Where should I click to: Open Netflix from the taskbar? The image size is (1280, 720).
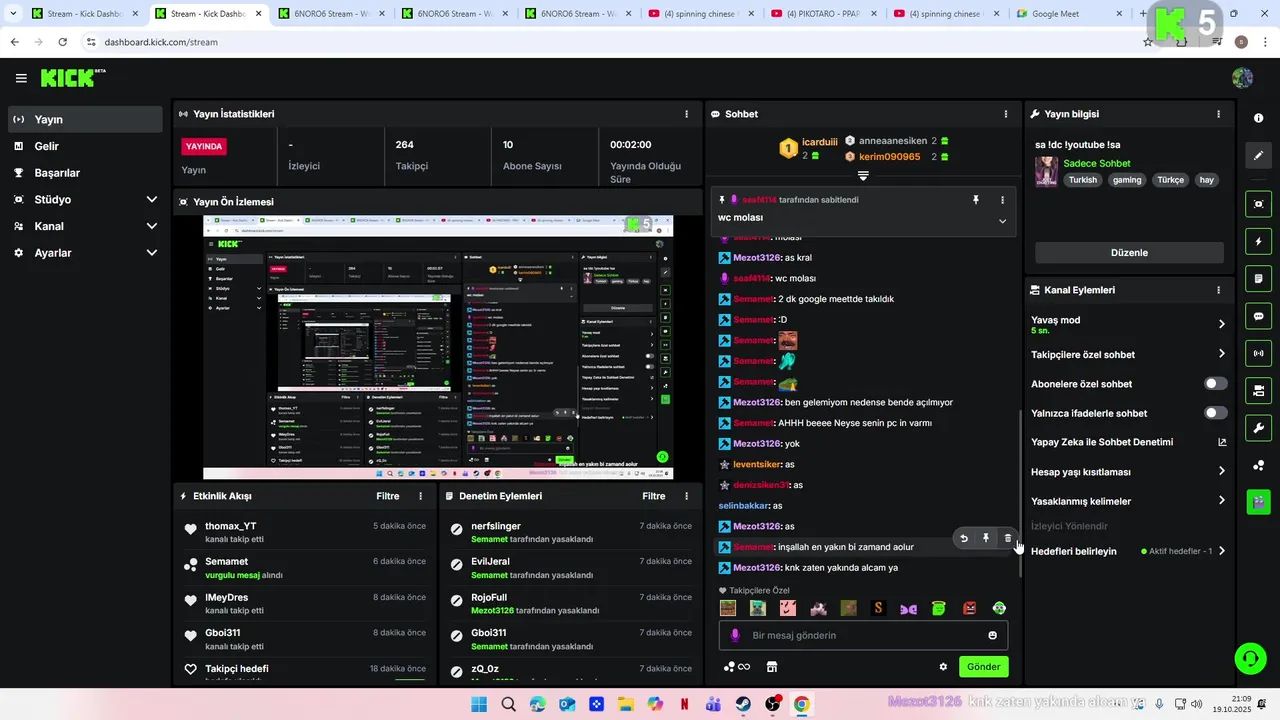click(x=684, y=704)
